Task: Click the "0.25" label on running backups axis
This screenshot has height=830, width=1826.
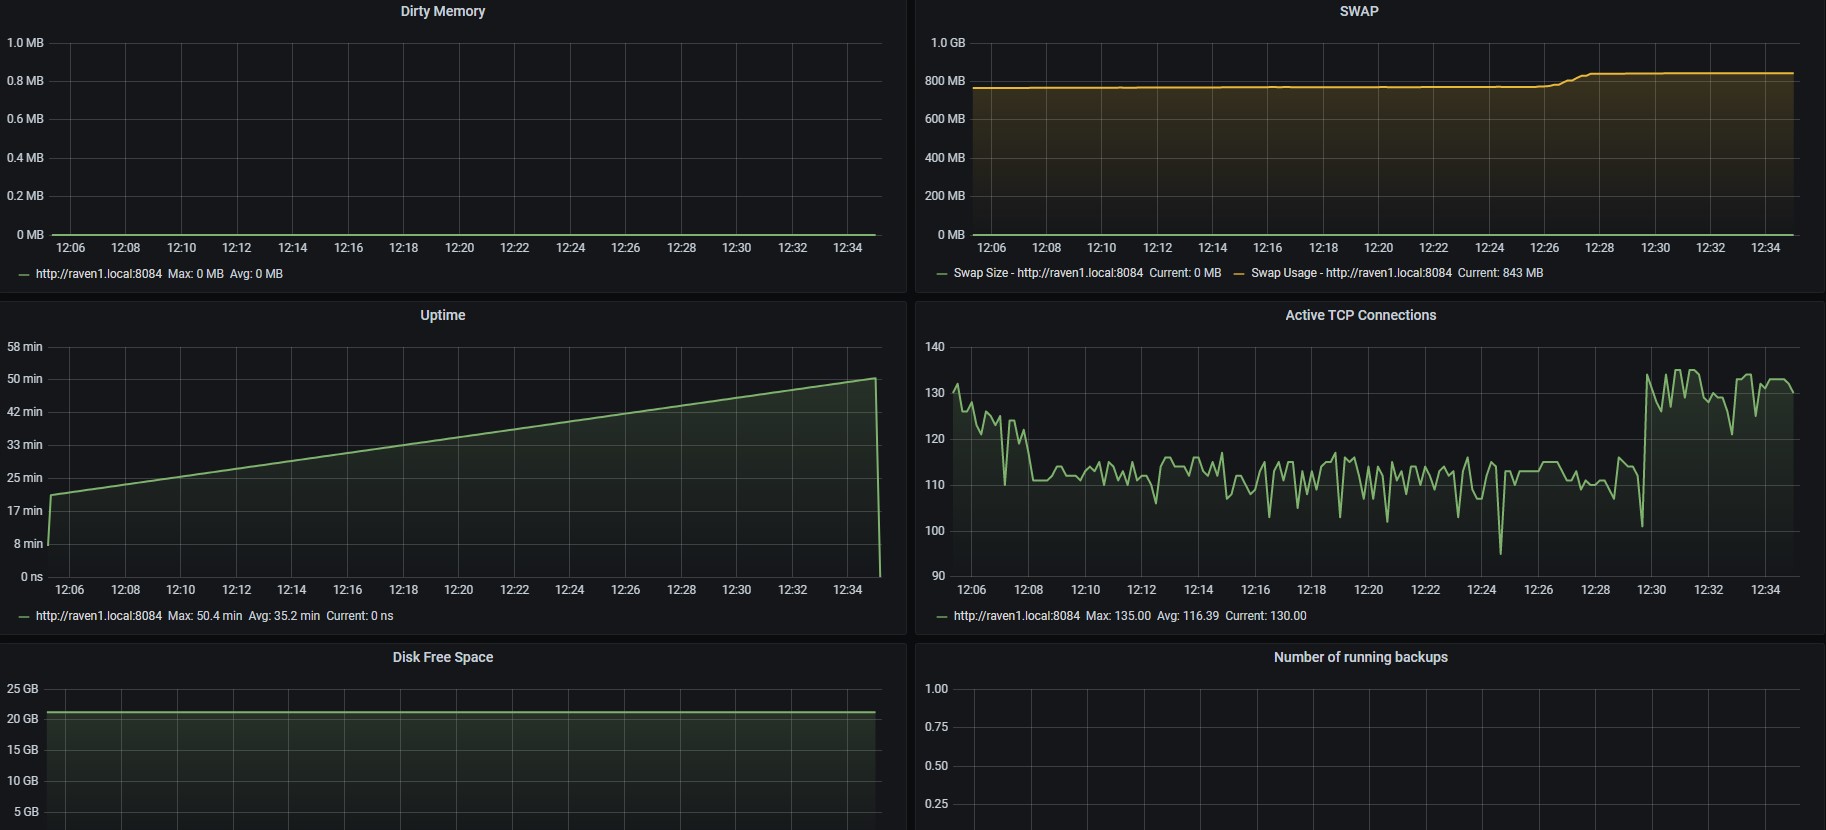Action: pos(936,804)
